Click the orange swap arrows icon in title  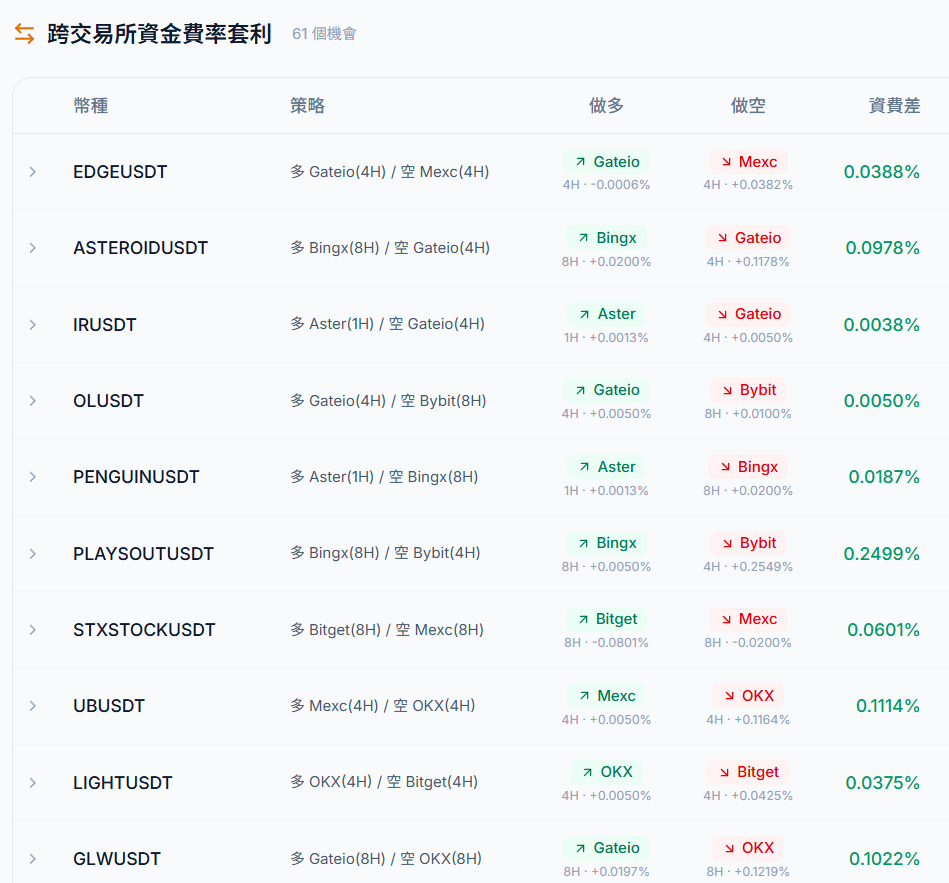point(24,33)
